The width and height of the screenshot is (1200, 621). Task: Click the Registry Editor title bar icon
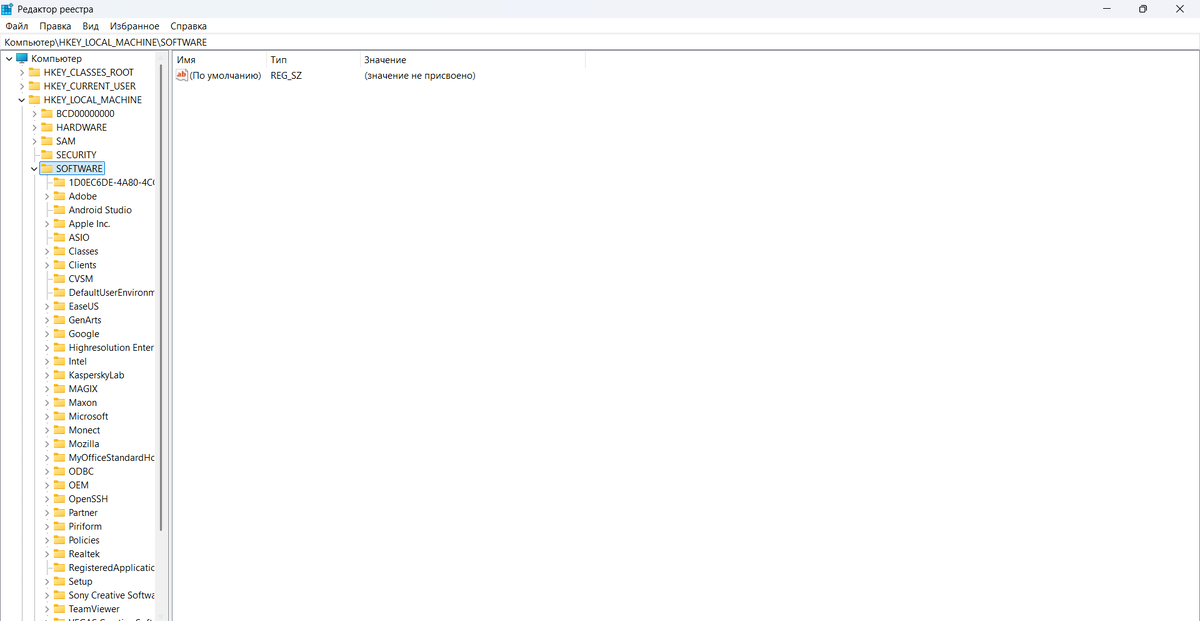tap(7, 8)
